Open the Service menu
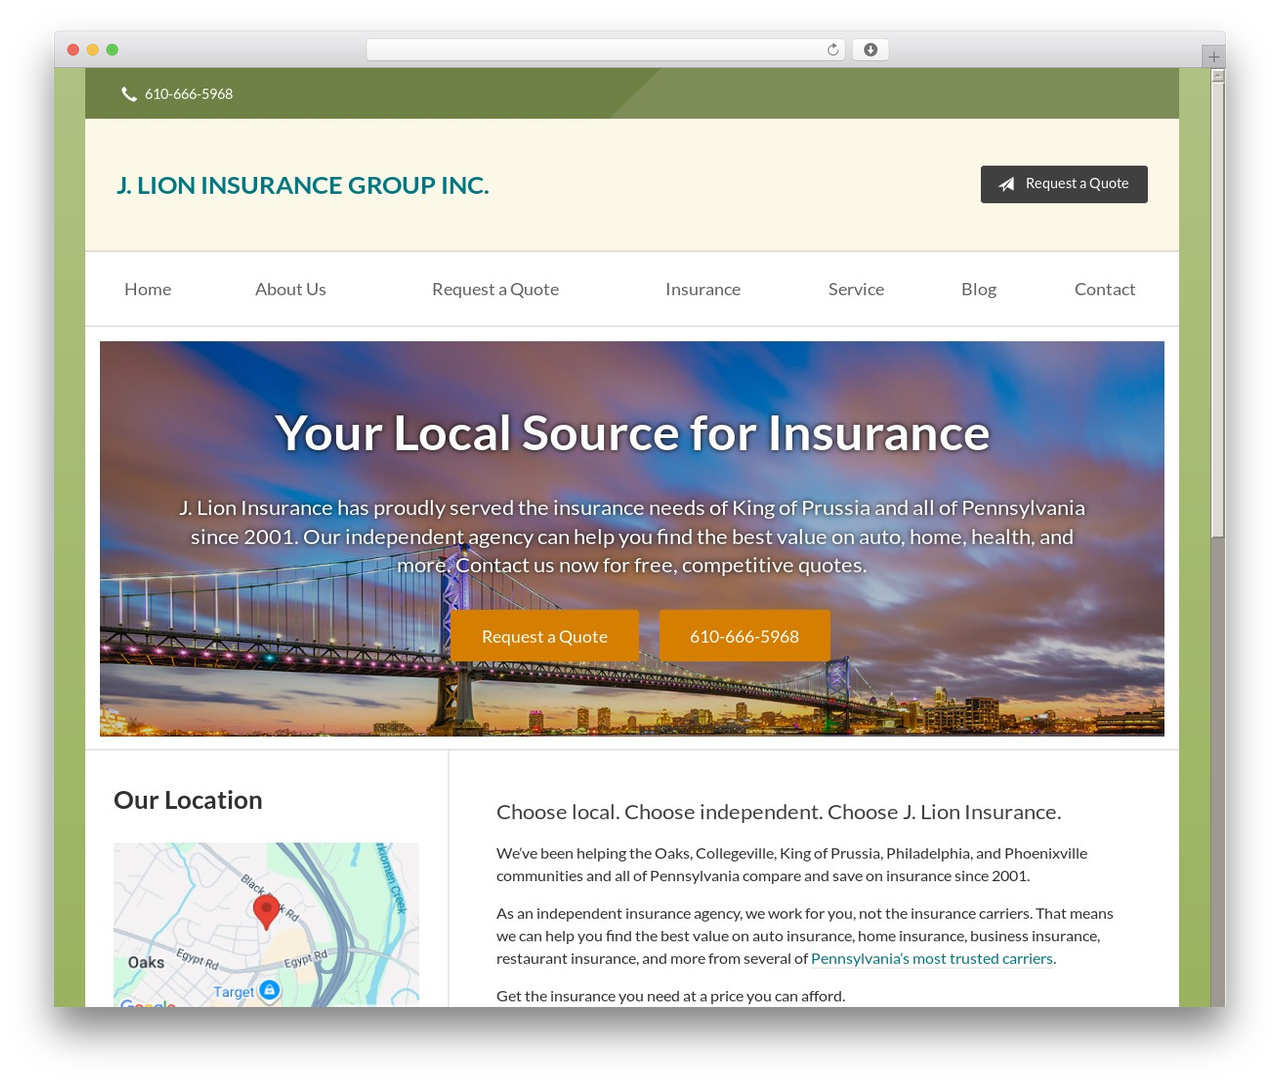This screenshot has height=1084, width=1280. (x=856, y=289)
